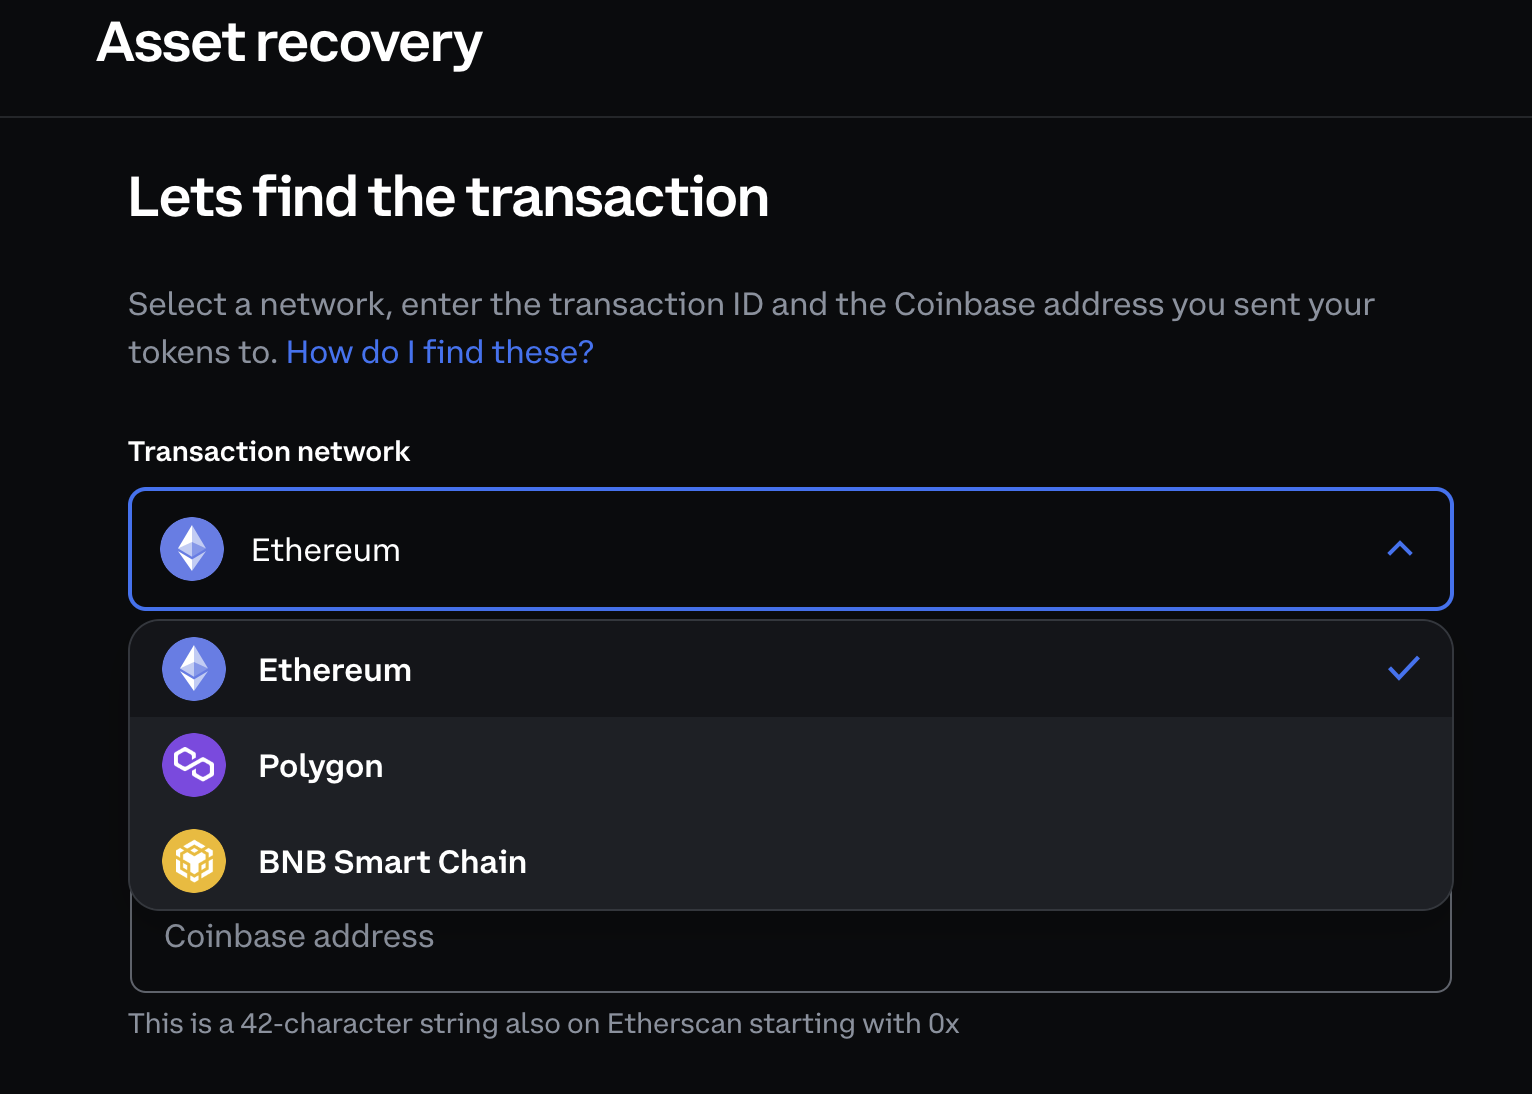Click the BNB cube logo in the network options
Image resolution: width=1532 pixels, height=1094 pixels.
click(194, 861)
